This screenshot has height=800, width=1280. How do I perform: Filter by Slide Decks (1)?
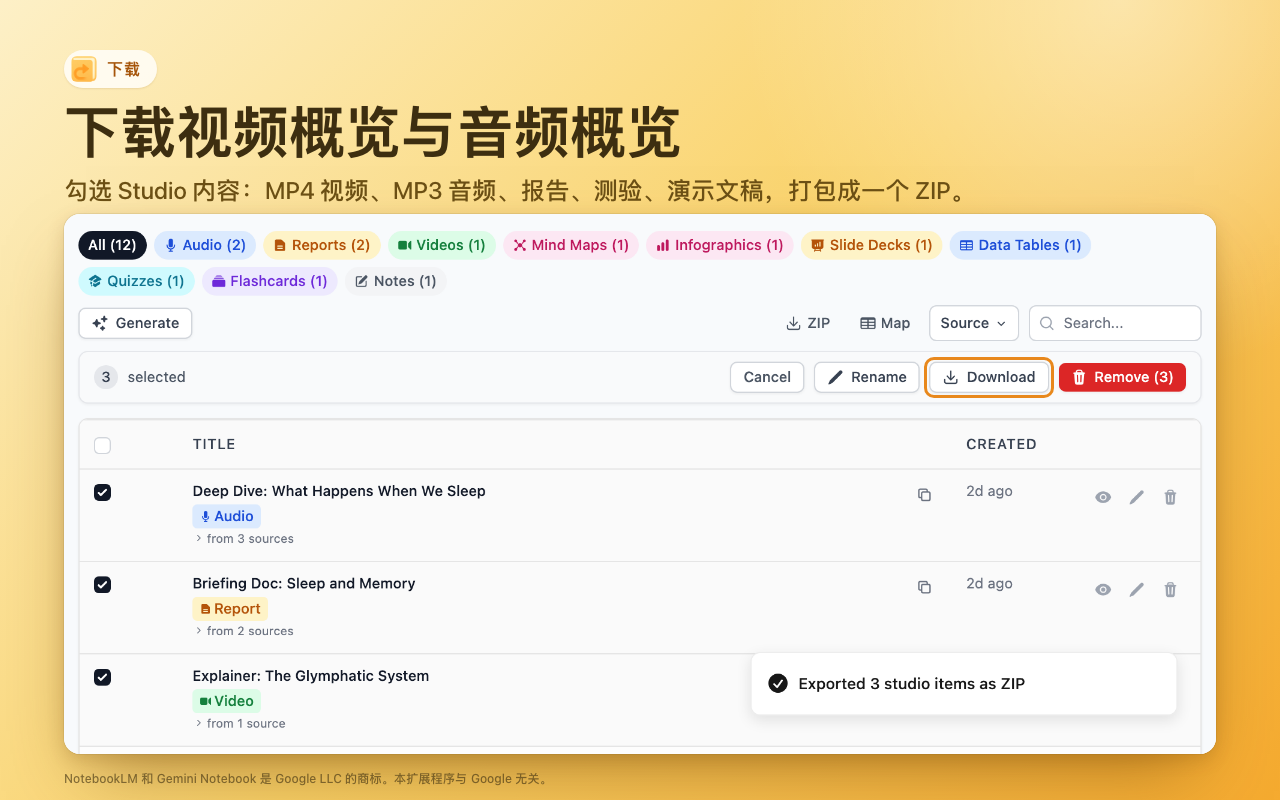(x=871, y=245)
